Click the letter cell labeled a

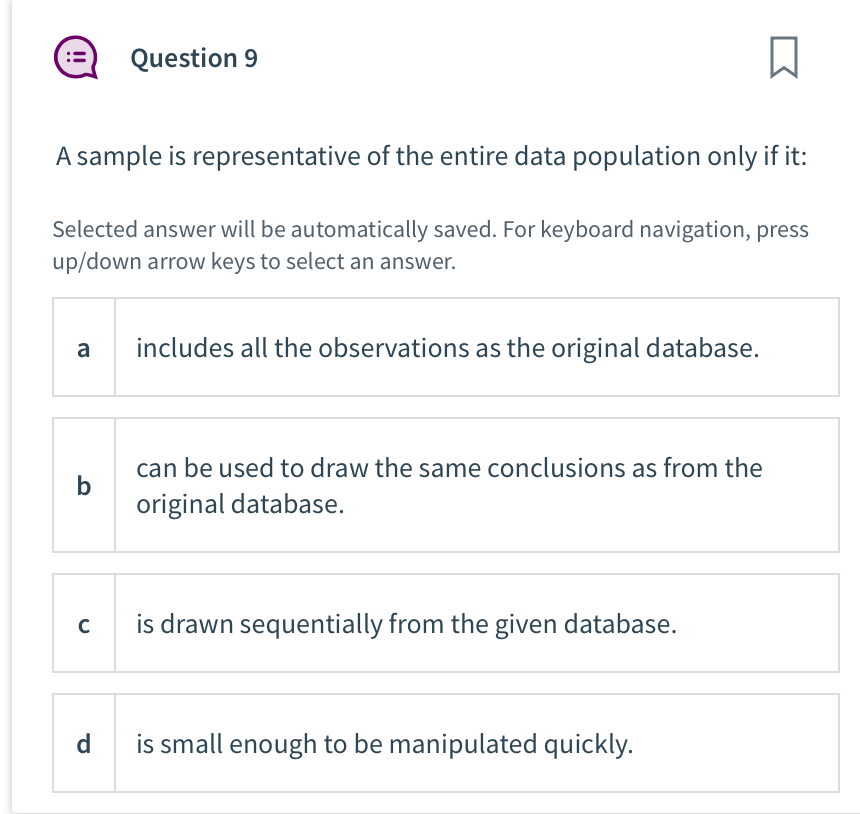tap(84, 347)
